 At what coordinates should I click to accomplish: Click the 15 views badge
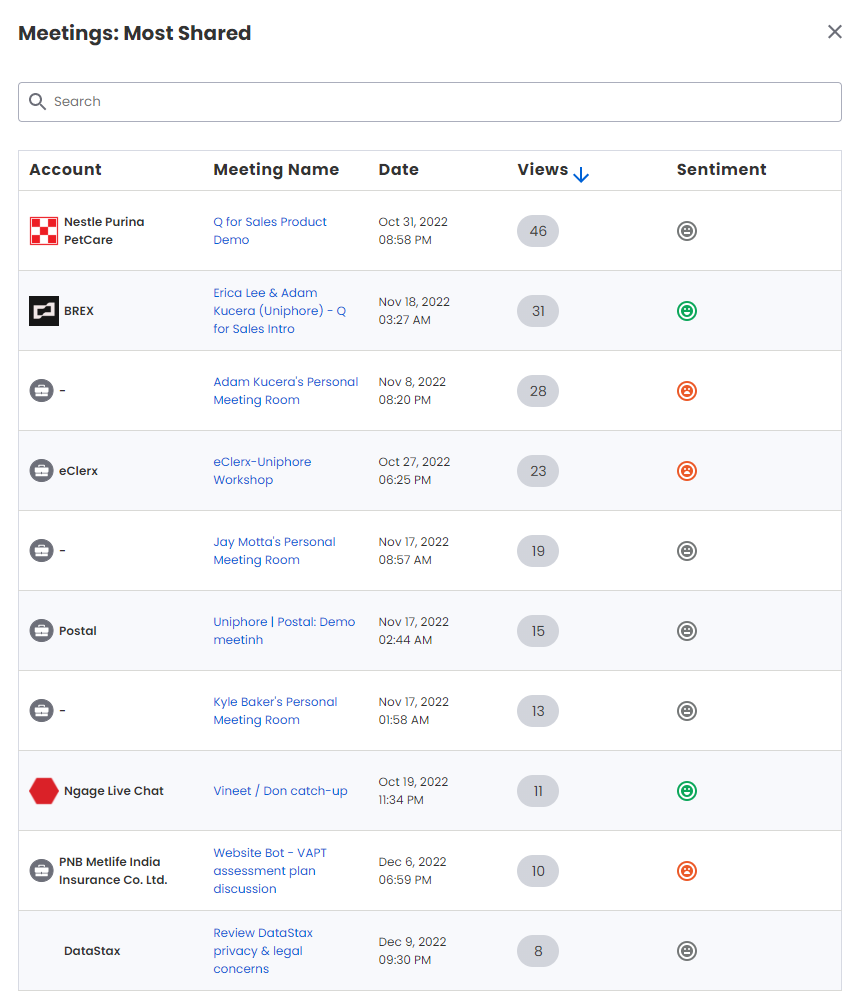click(x=538, y=631)
